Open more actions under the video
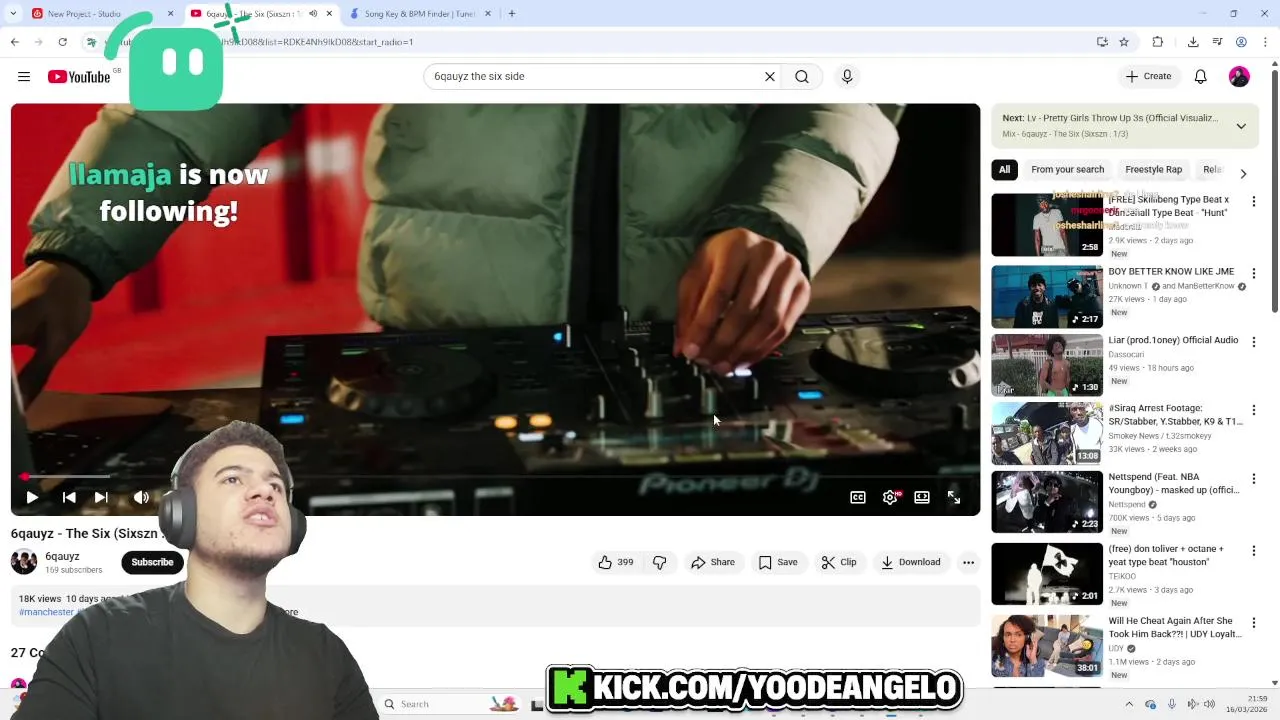1280x720 pixels. [x=968, y=562]
